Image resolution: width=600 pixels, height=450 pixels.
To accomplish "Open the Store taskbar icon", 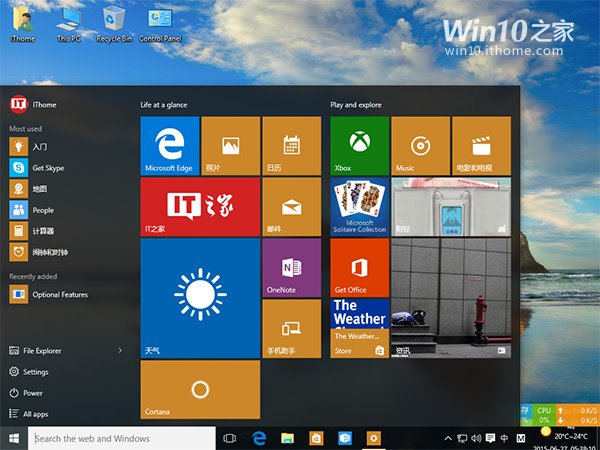I will pyautogui.click(x=316, y=438).
